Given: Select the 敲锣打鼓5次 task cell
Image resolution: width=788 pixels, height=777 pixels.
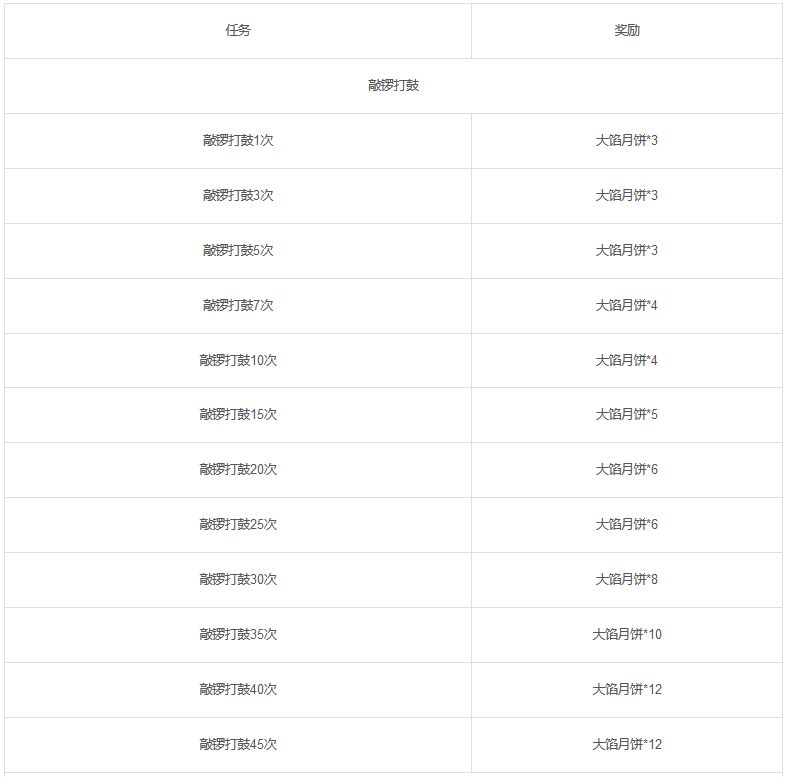Looking at the screenshot, I should pyautogui.click(x=238, y=251).
